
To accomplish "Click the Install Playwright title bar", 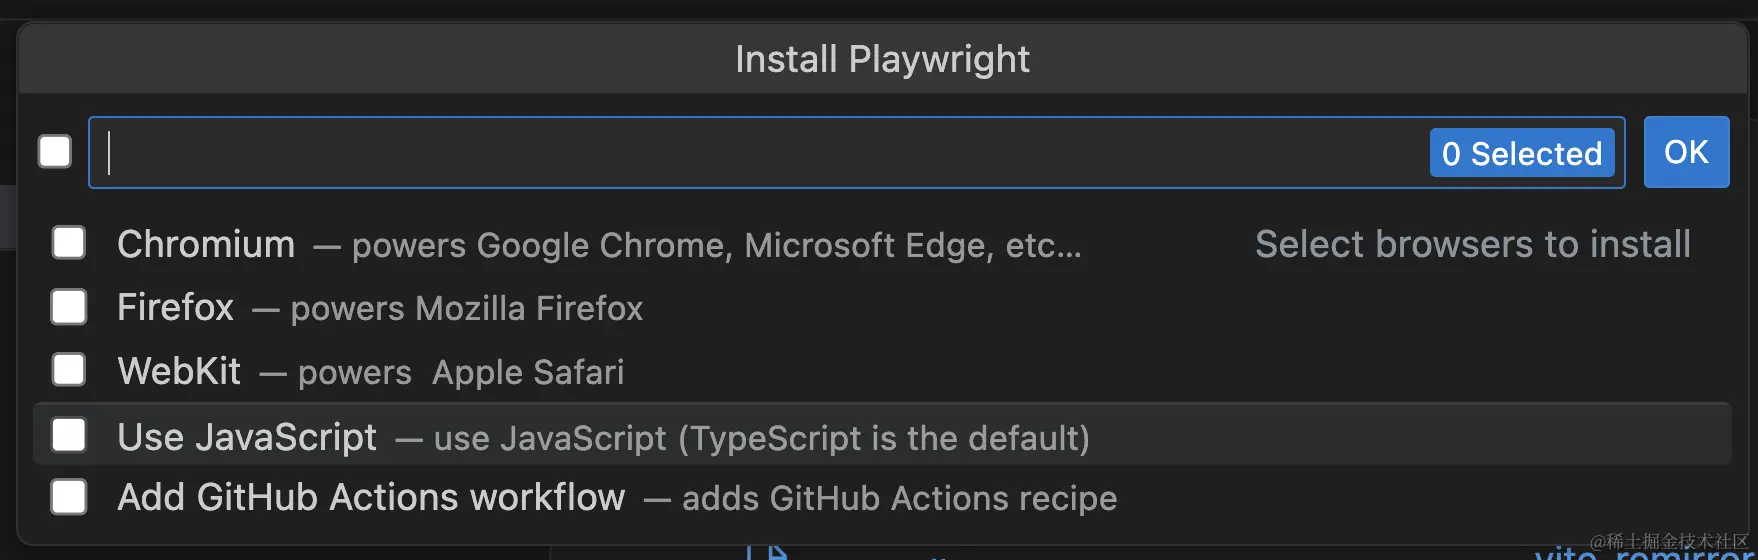I will tap(882, 59).
